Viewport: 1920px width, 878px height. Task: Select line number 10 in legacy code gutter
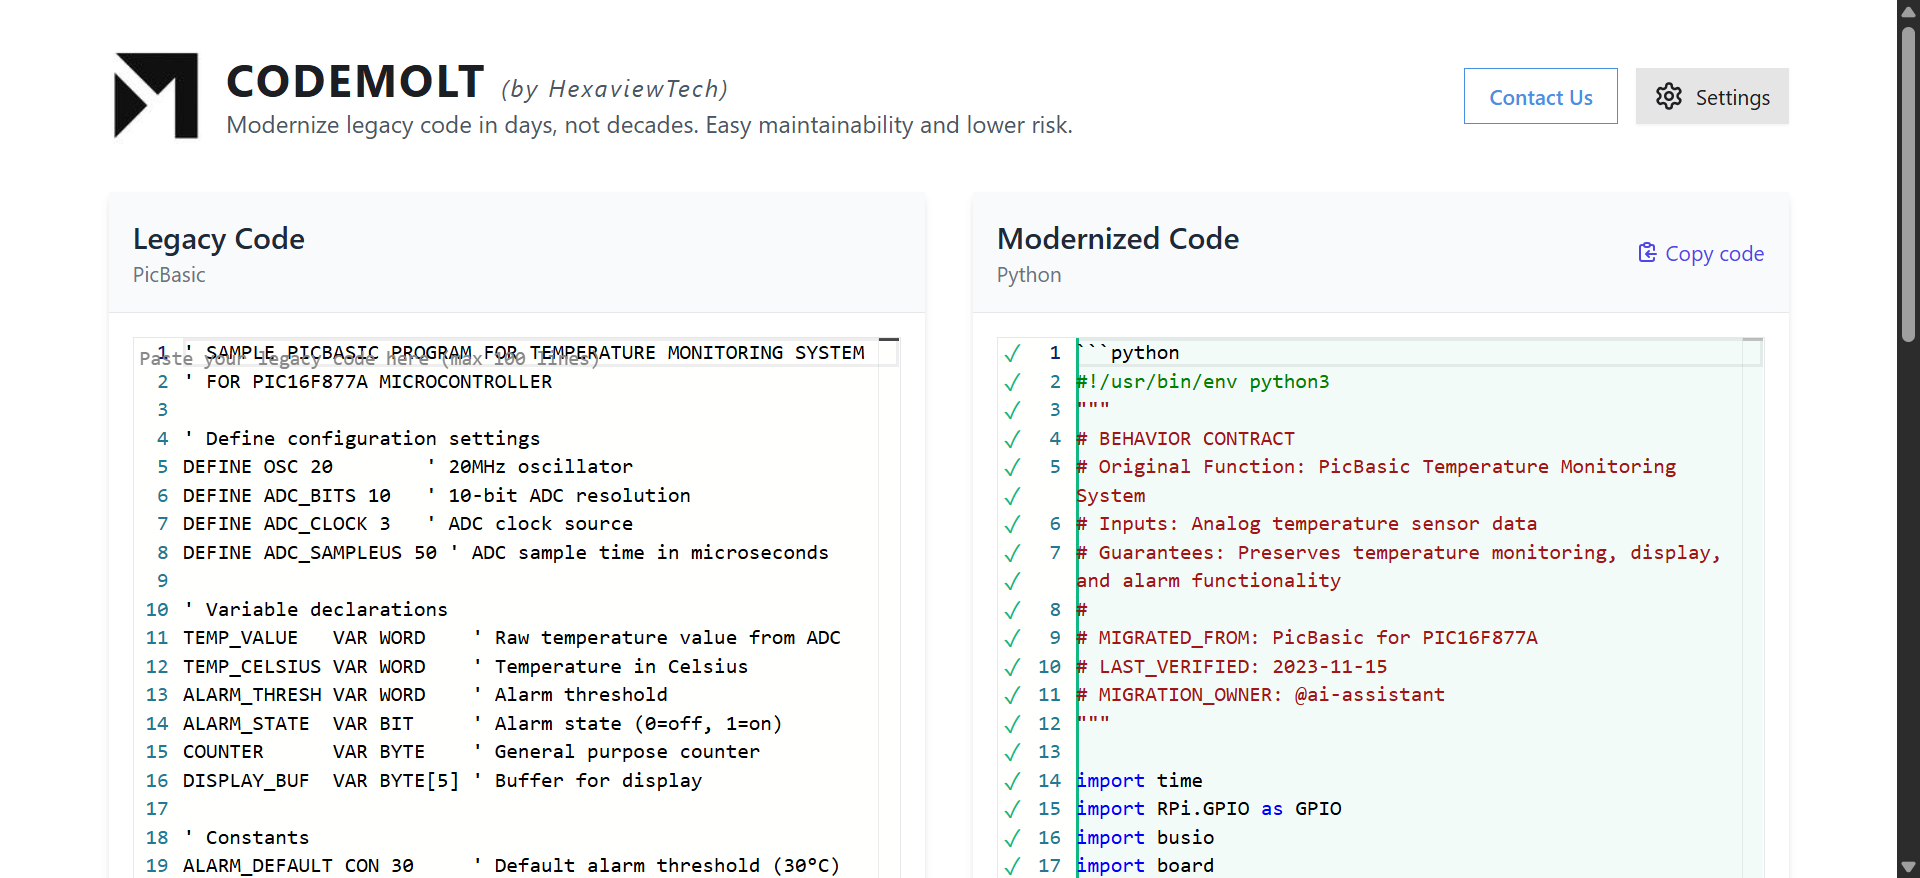(x=157, y=610)
